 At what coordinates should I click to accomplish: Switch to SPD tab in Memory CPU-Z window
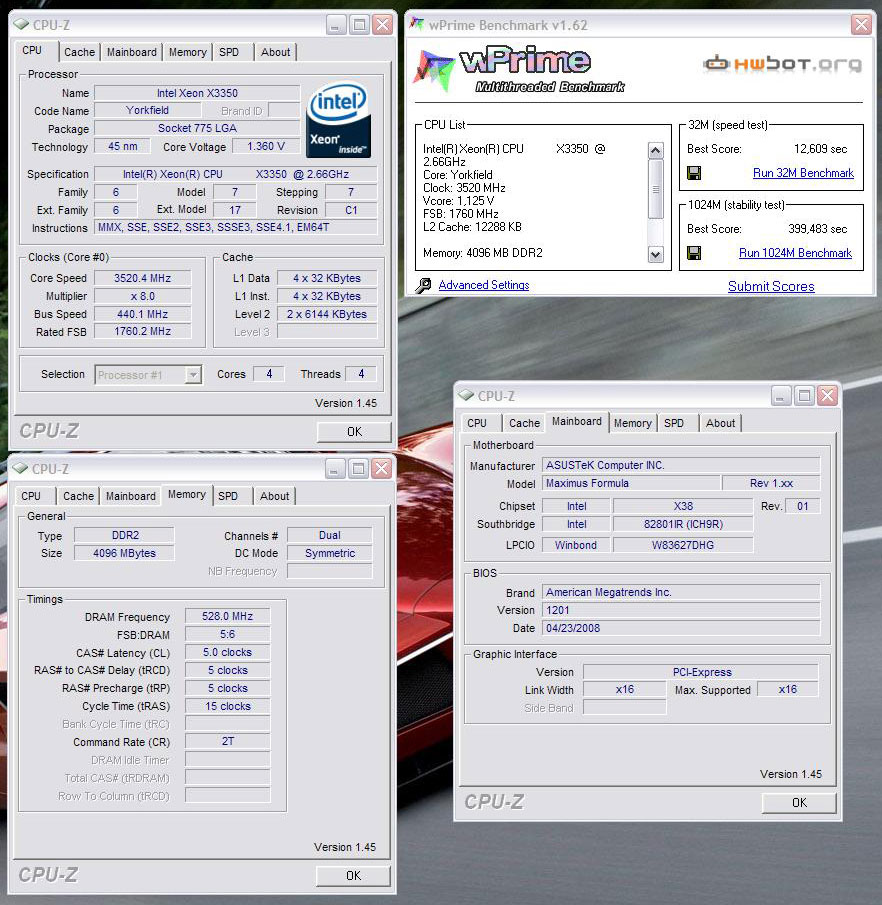point(227,496)
